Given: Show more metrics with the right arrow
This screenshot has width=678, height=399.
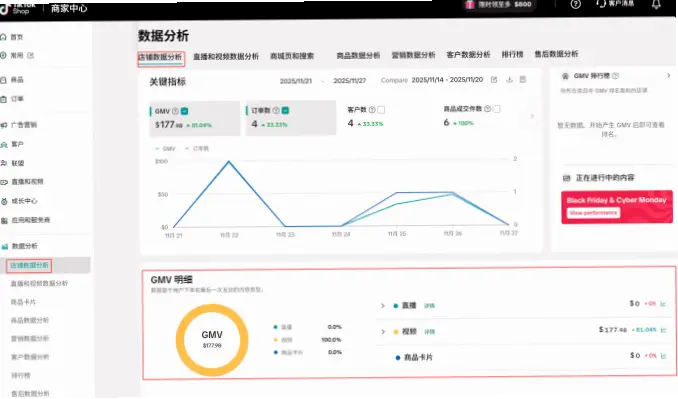Looking at the screenshot, I should pyautogui.click(x=532, y=116).
